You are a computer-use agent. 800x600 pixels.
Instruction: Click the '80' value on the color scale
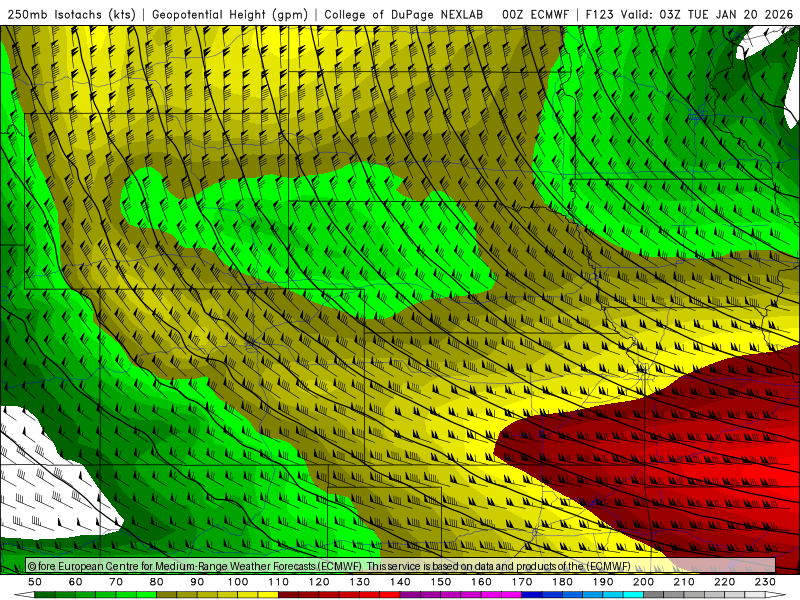click(157, 582)
